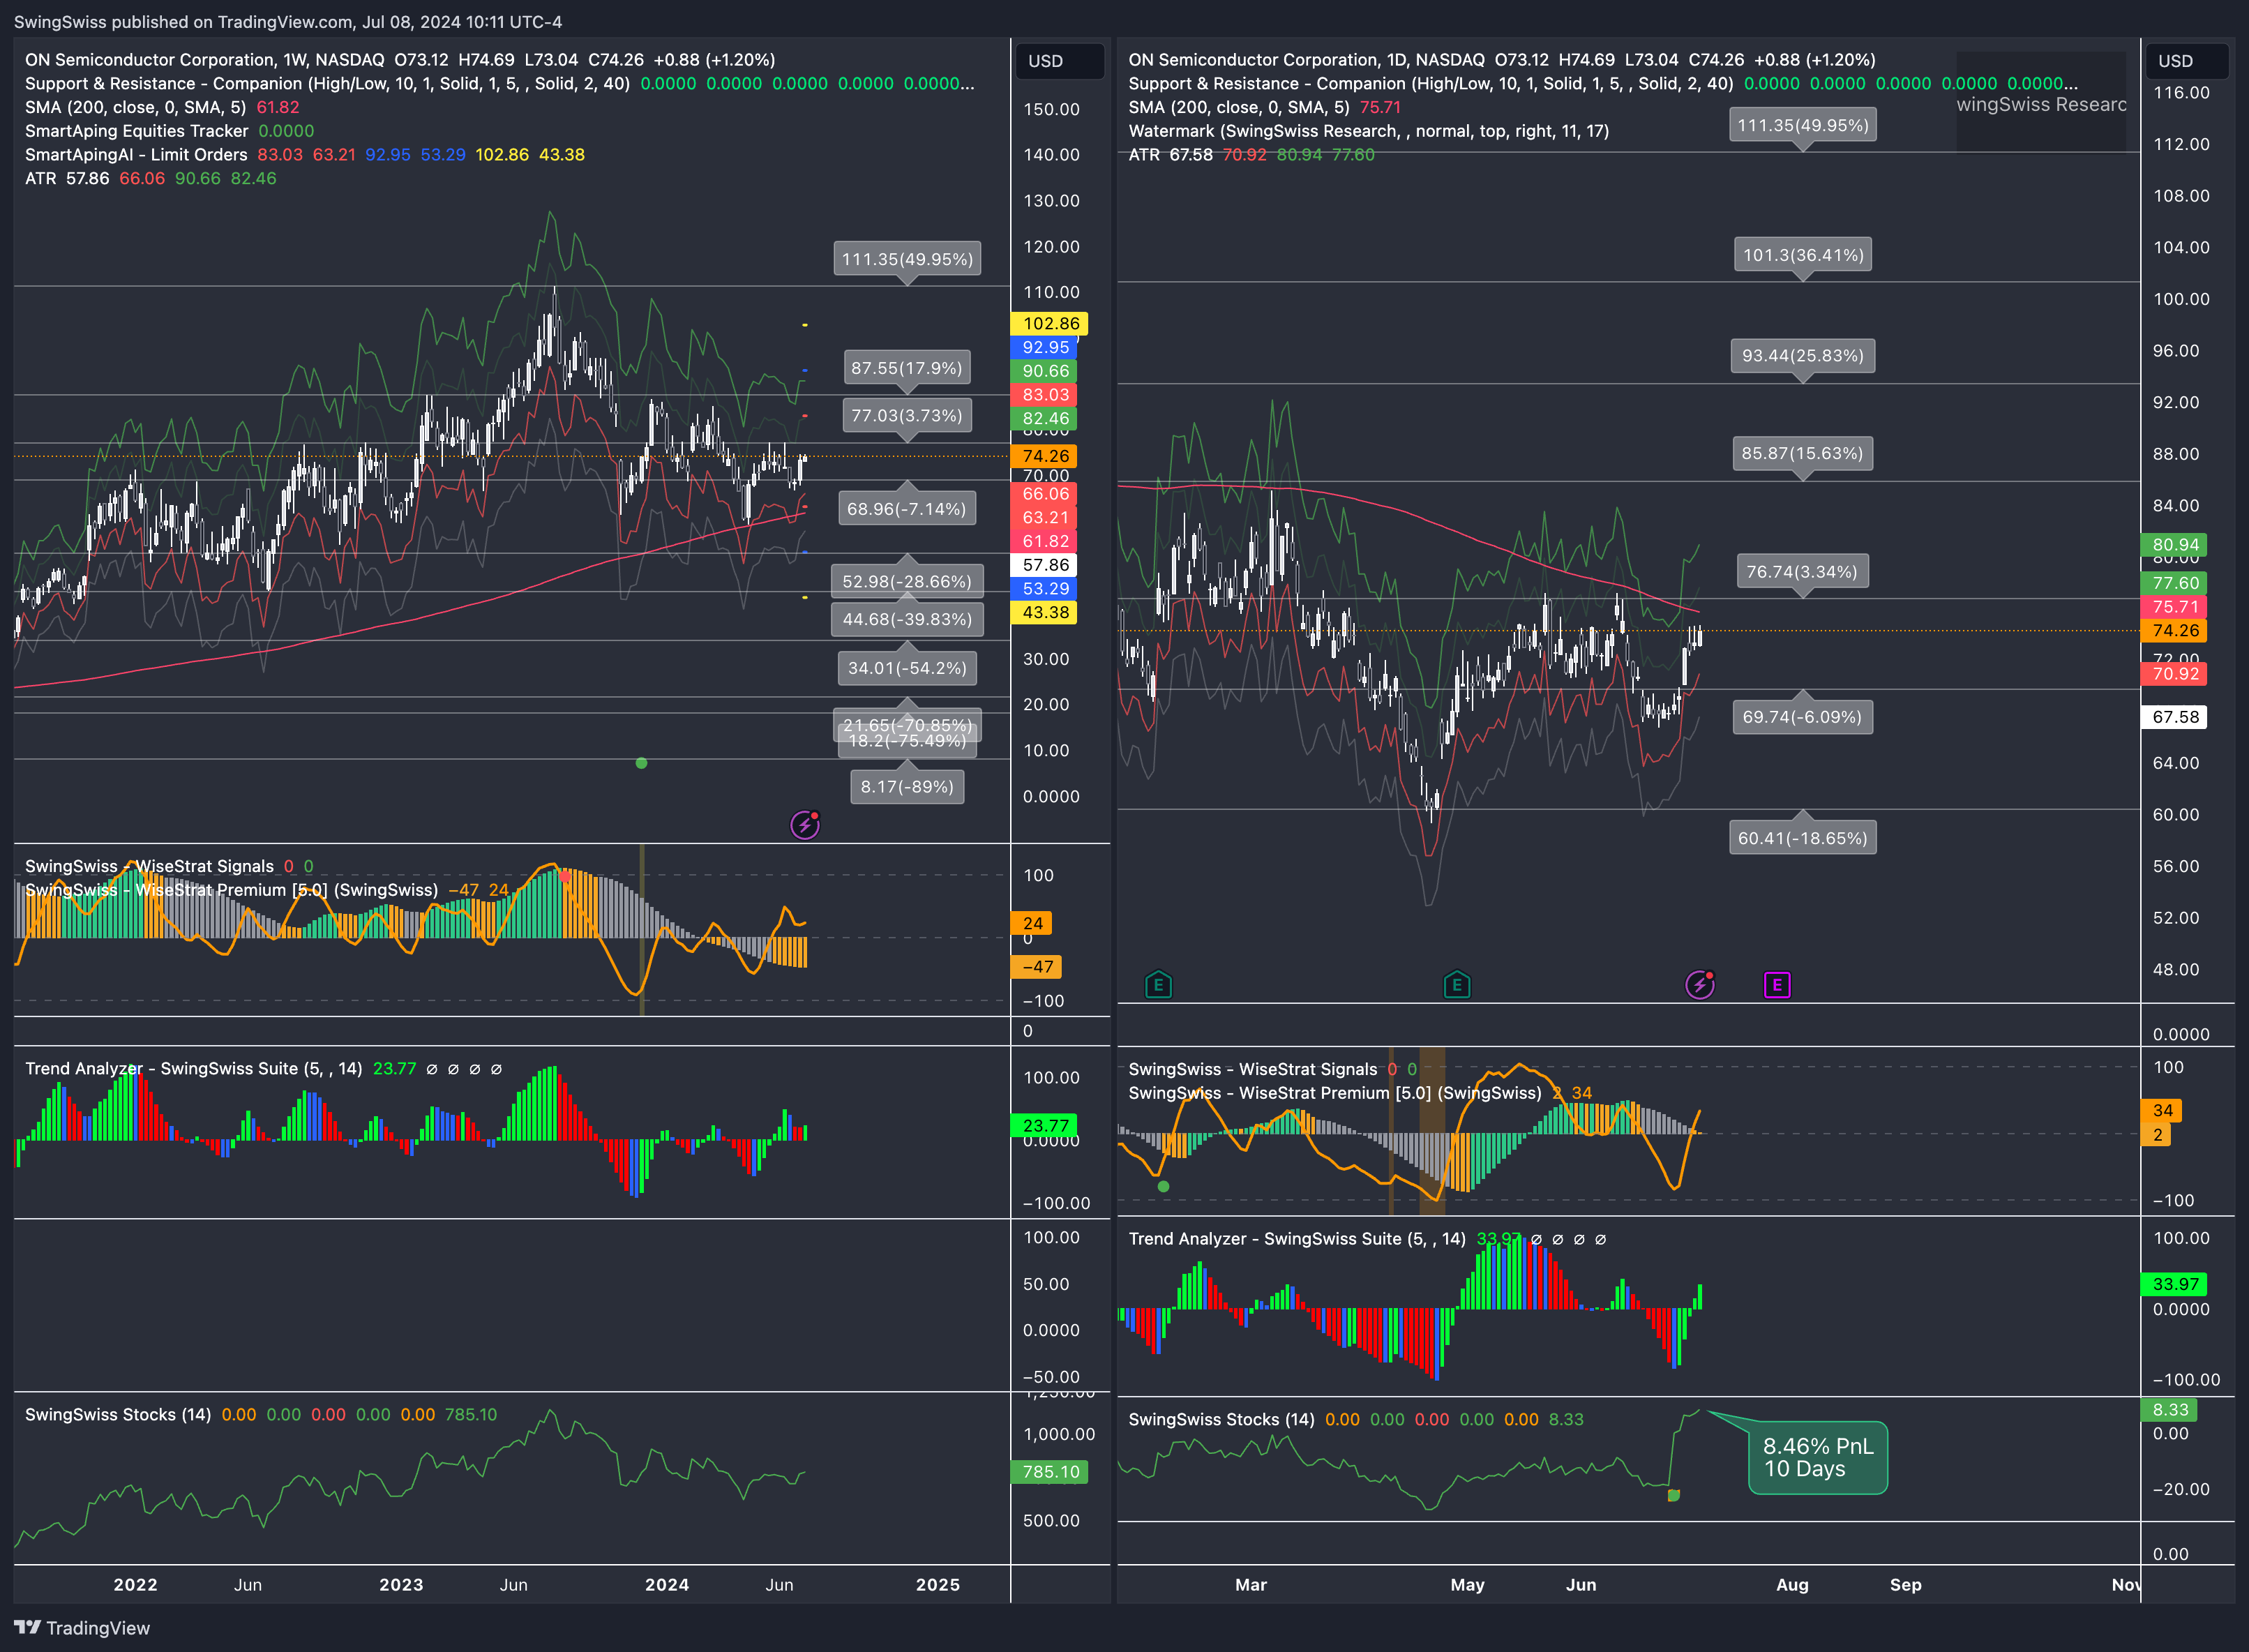The width and height of the screenshot is (2249, 1652).
Task: Click the red 63.21 price label
Action: click(1044, 518)
